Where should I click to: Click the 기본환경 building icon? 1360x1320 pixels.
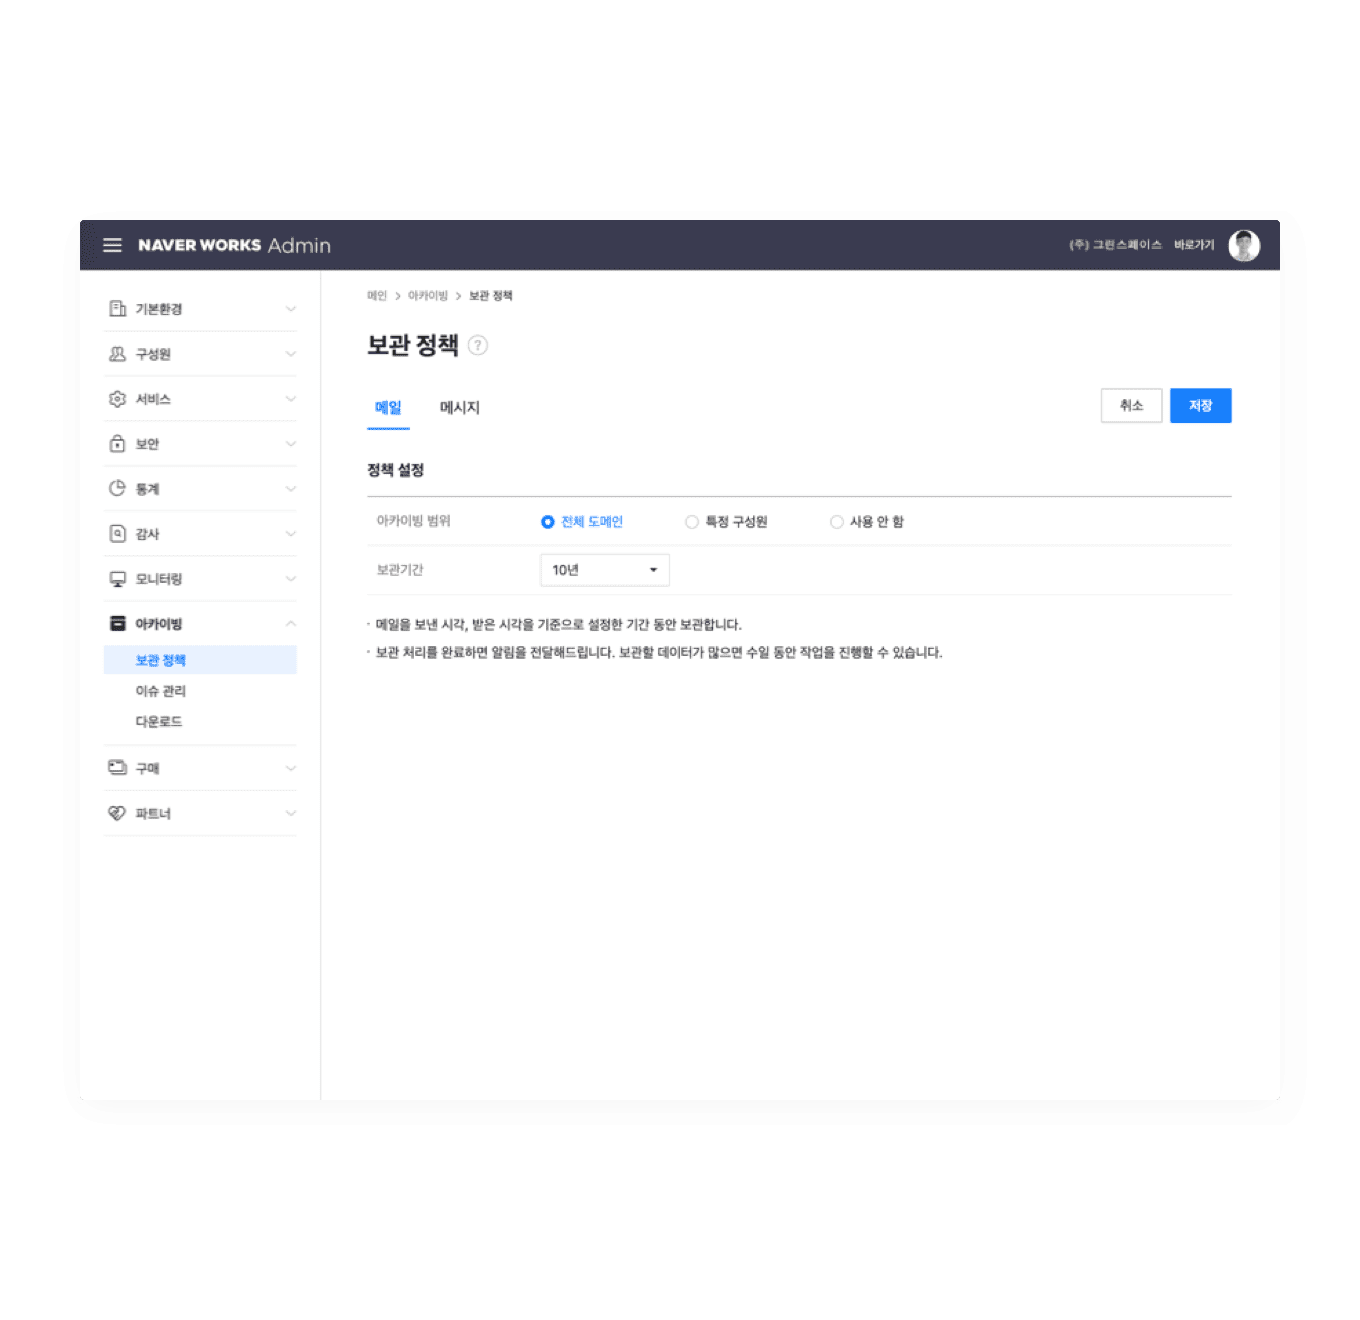tap(117, 309)
